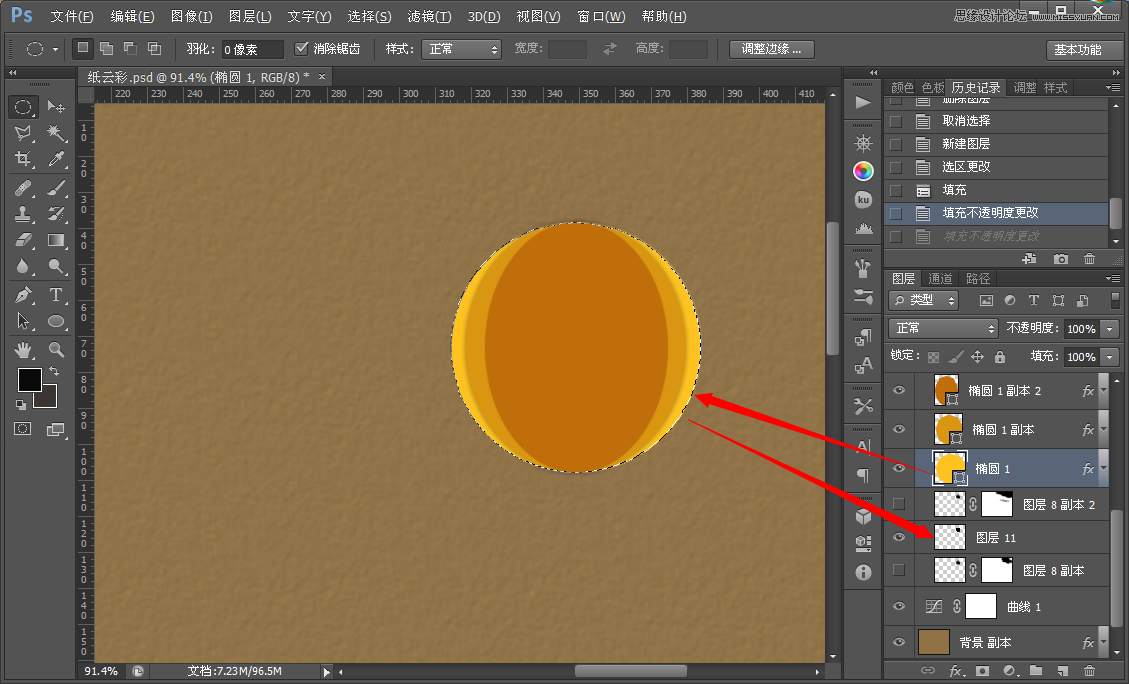Hide the 背景 副本 layer
Image resolution: width=1129 pixels, height=684 pixels.
click(899, 642)
